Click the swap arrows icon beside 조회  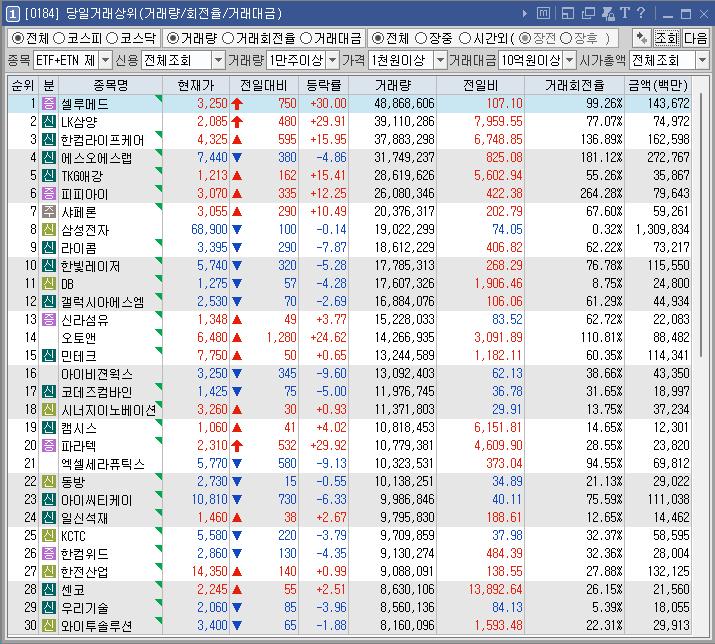pos(642,38)
